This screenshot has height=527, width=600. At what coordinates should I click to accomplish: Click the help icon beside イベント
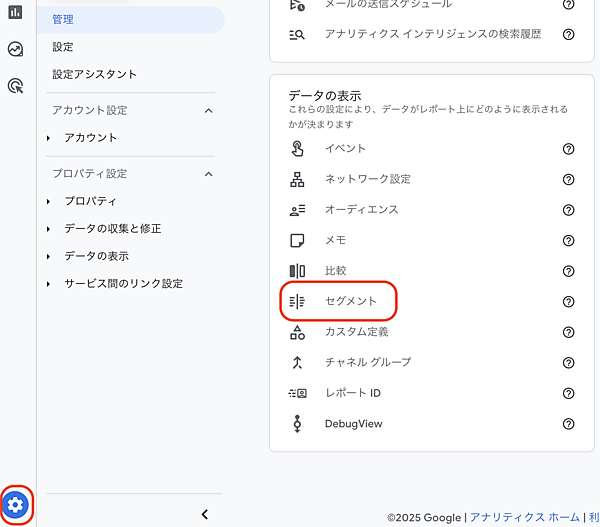point(568,149)
